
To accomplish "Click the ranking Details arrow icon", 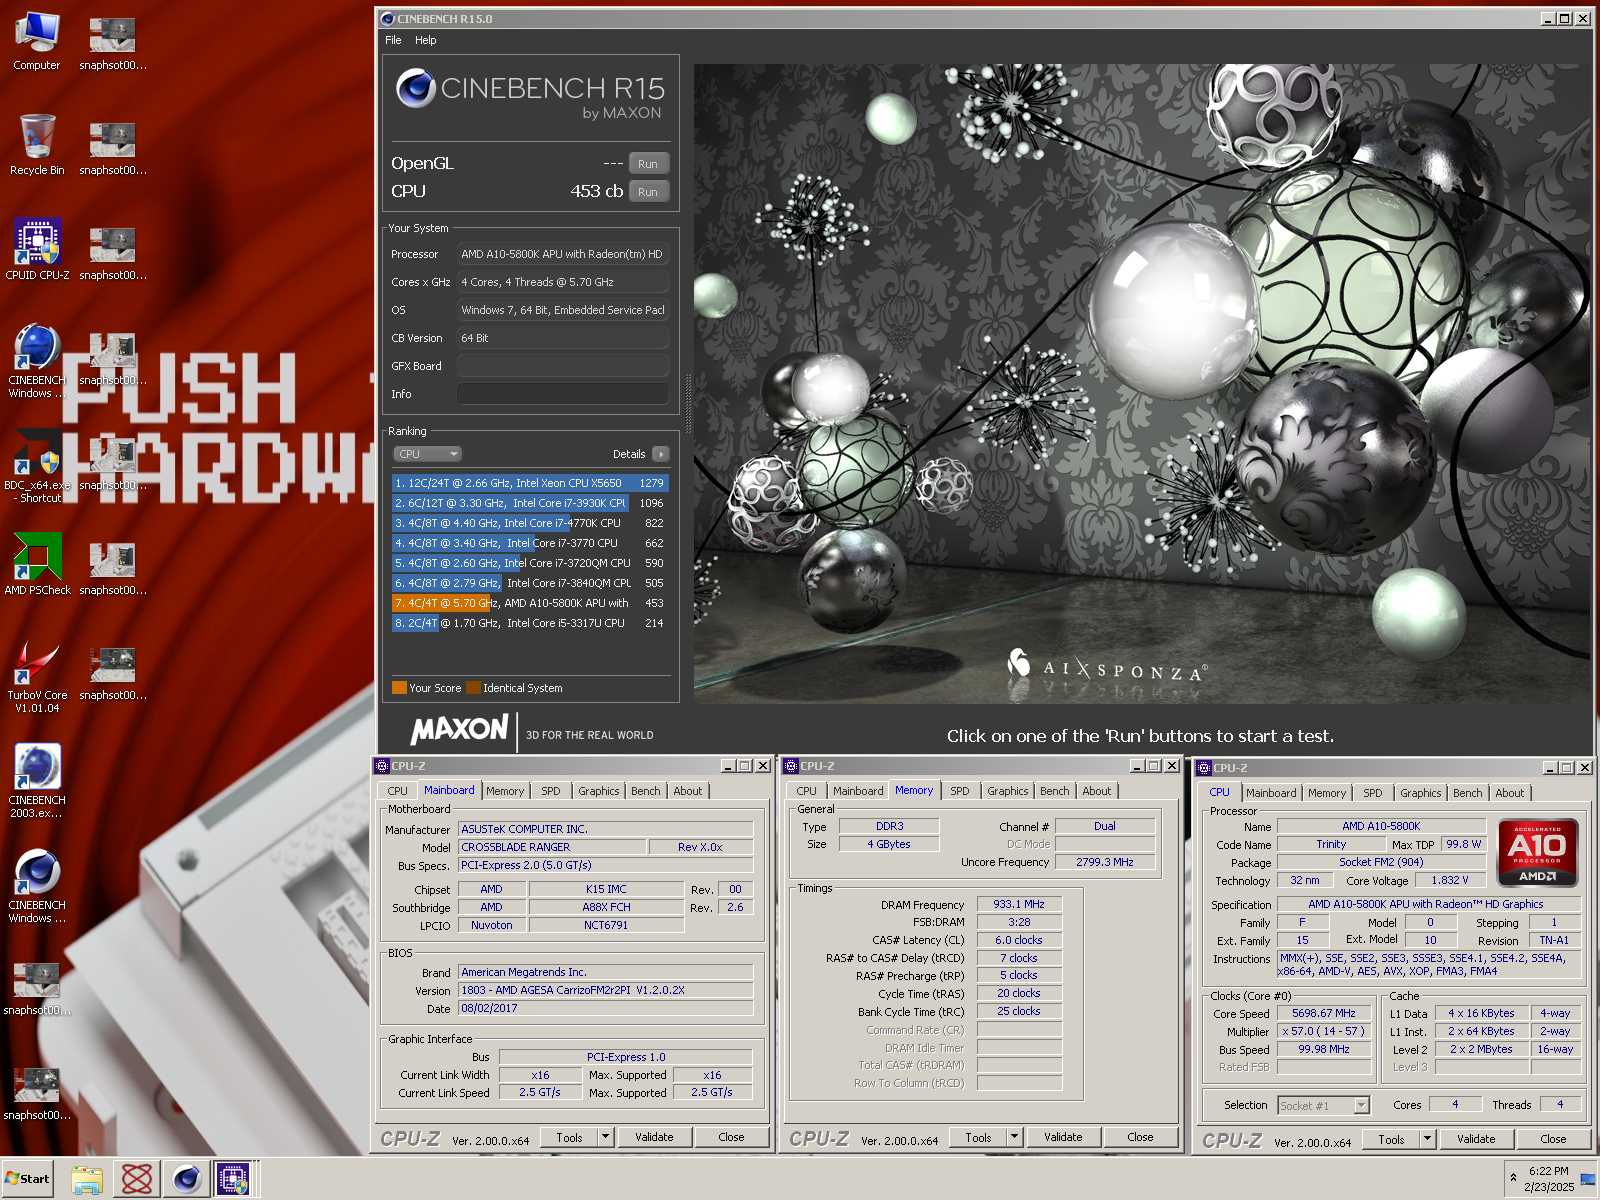I will pyautogui.click(x=660, y=454).
